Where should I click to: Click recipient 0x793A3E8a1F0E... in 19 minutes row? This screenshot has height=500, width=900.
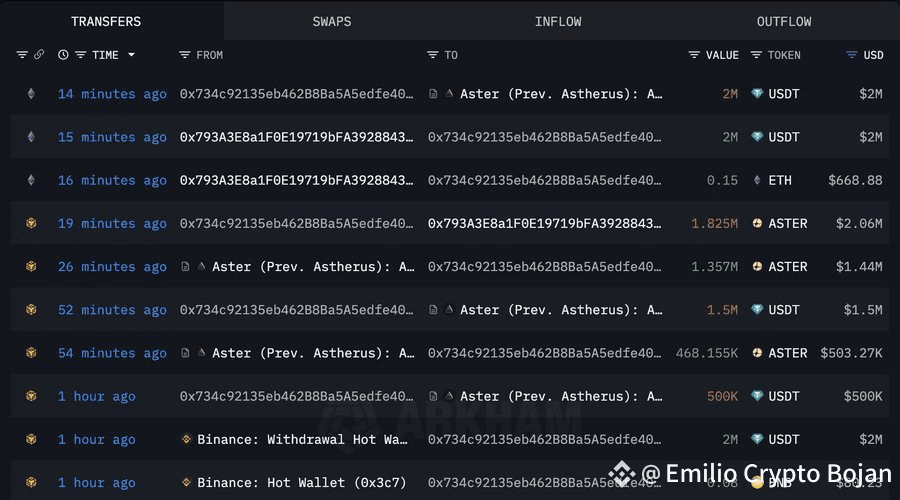pyautogui.click(x=544, y=223)
